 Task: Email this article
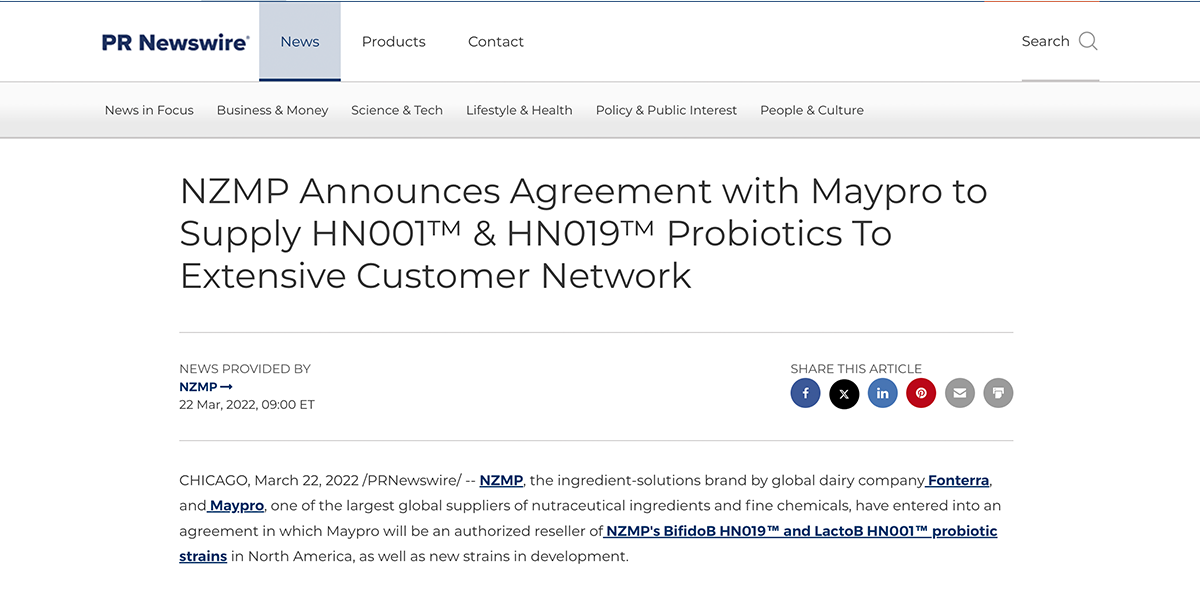pyautogui.click(x=959, y=393)
